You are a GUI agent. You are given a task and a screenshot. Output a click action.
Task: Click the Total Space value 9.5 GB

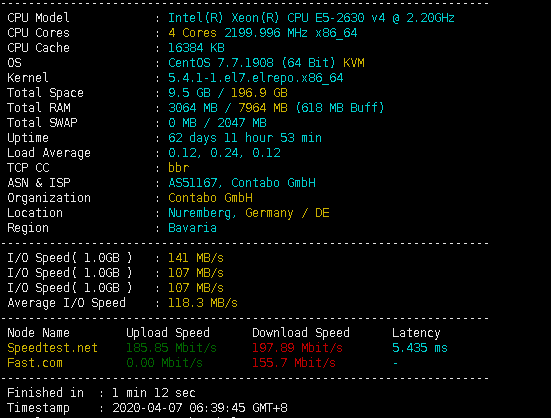pos(189,93)
